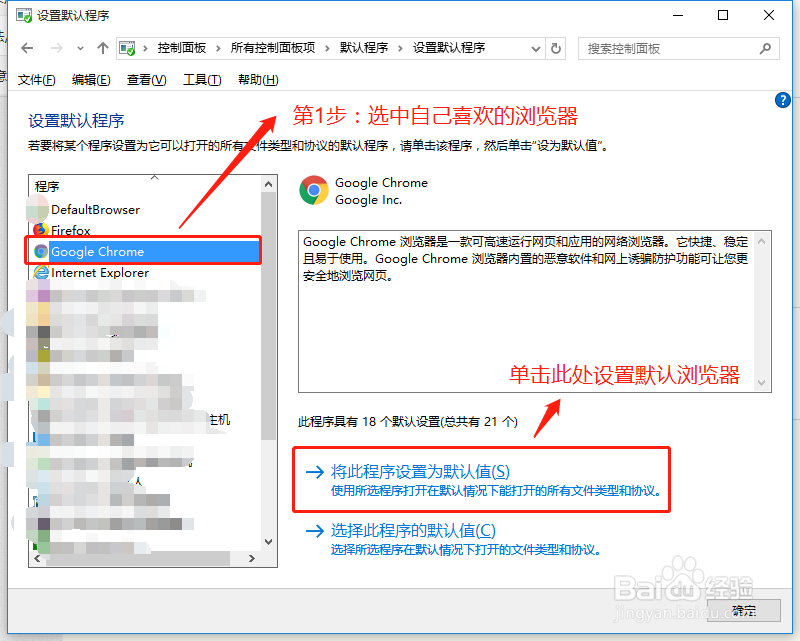The height and width of the screenshot is (641, 800).
Task: Go up one folder level arrow
Action: (103, 48)
